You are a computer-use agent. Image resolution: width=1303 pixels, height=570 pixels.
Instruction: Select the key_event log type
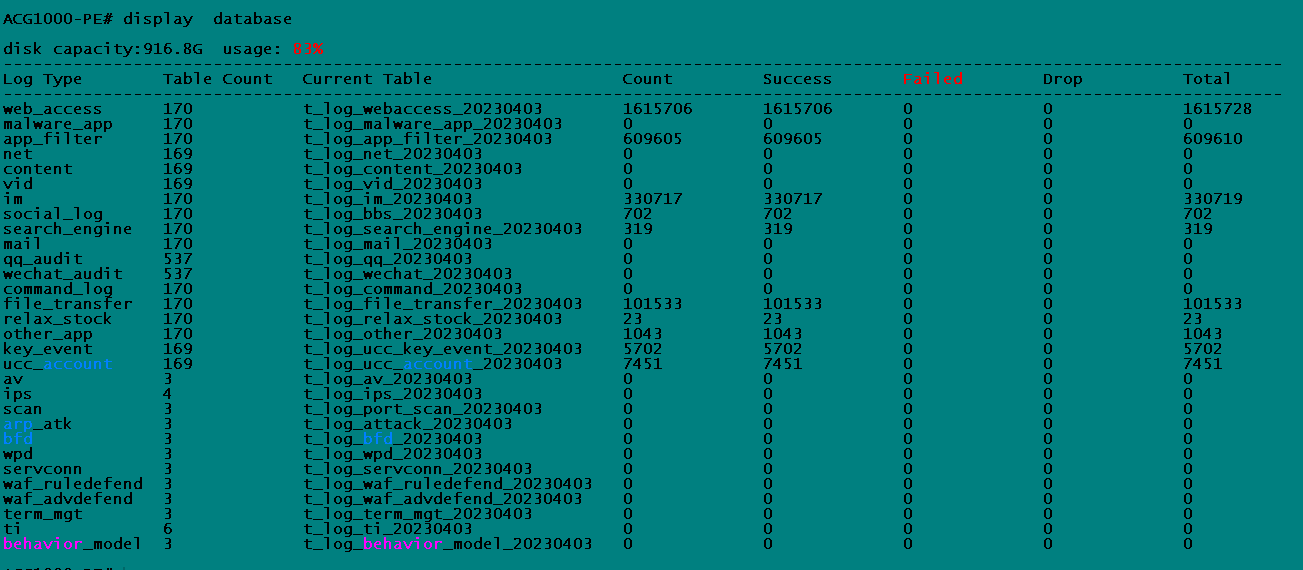pos(48,349)
